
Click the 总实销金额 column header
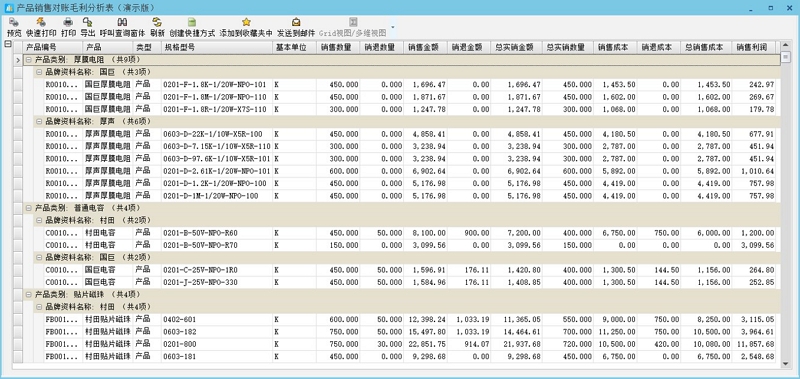coord(517,47)
